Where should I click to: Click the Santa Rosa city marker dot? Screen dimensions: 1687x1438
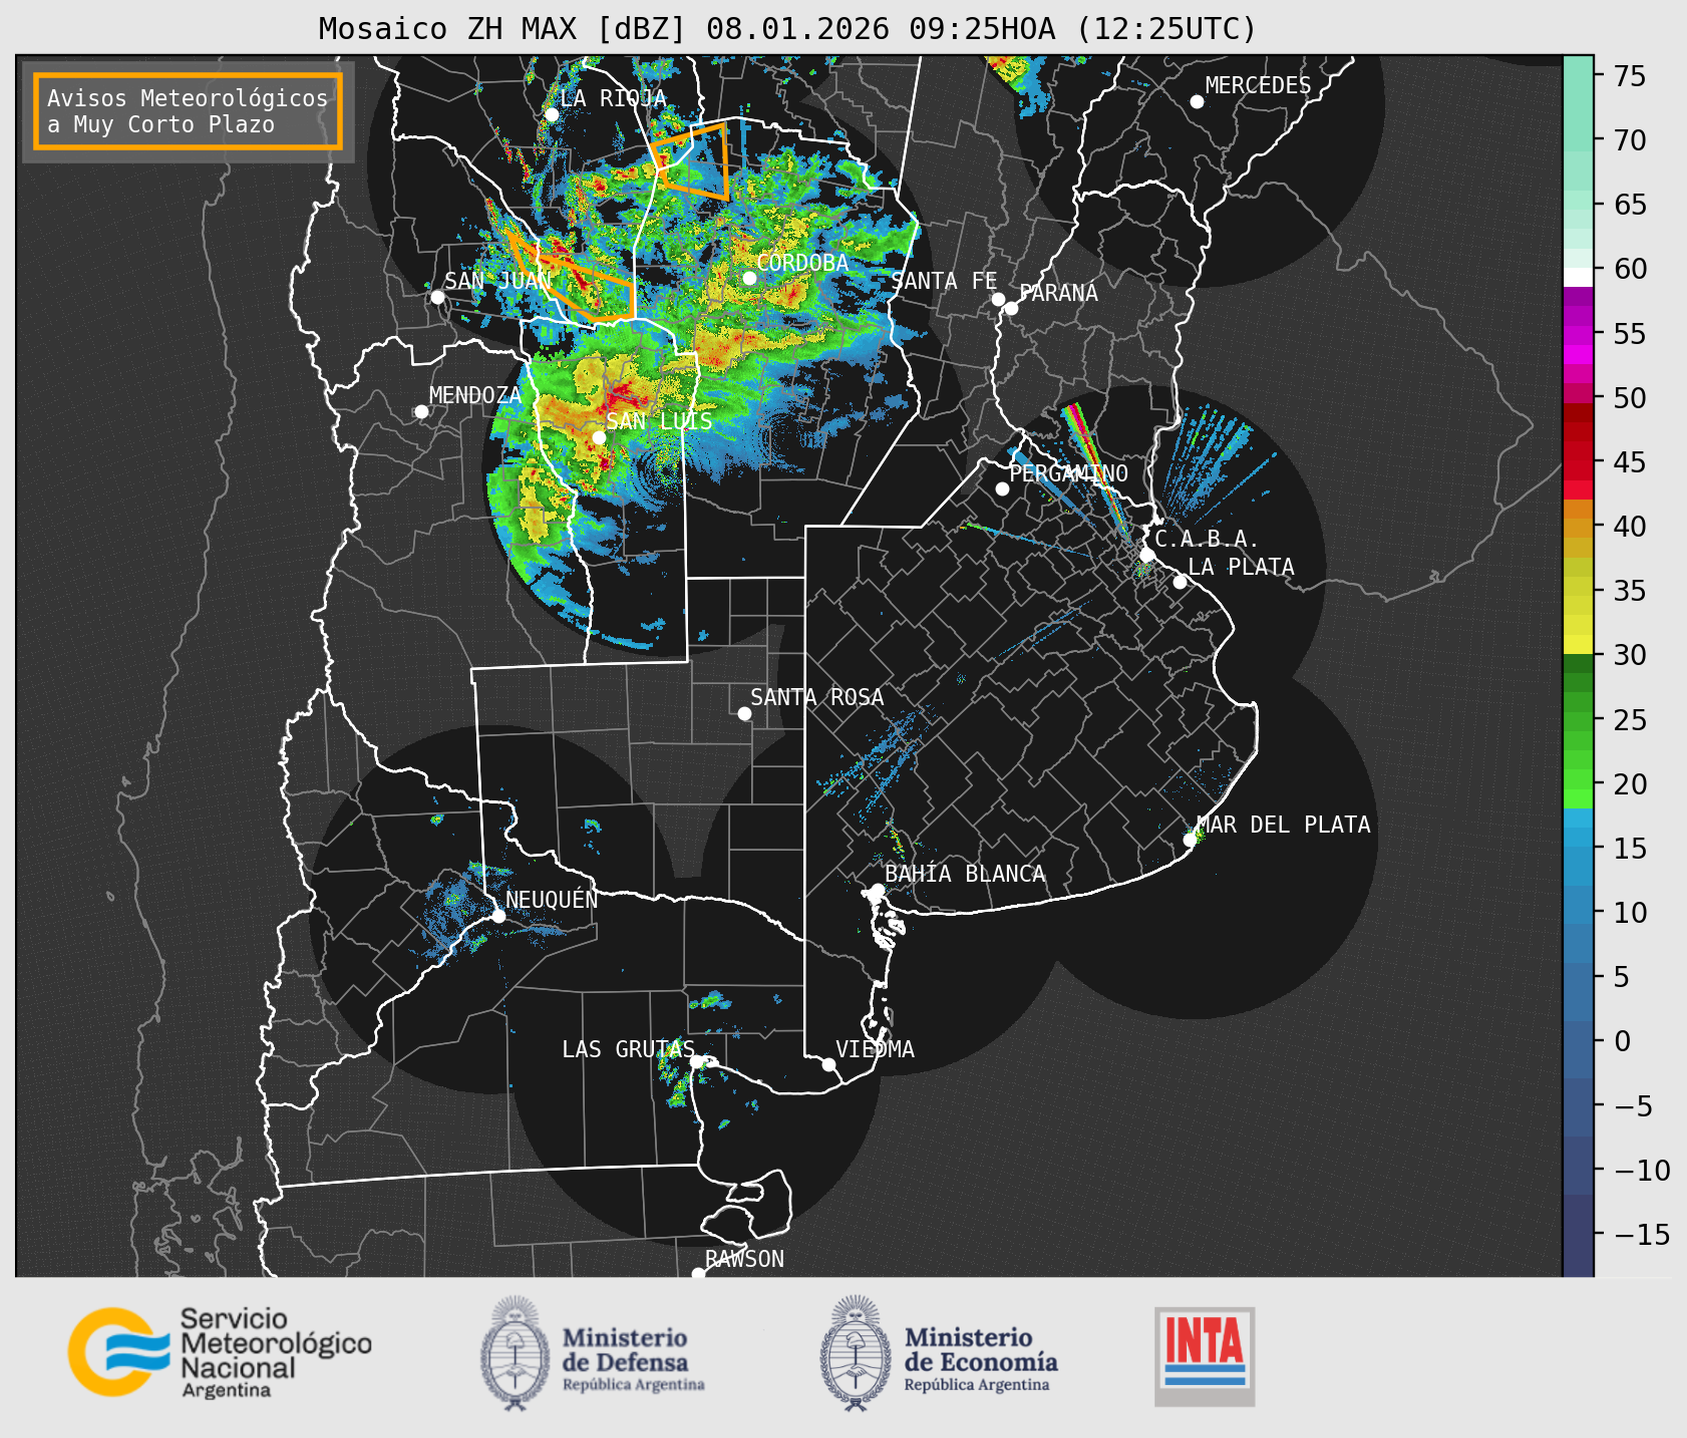[x=744, y=713]
